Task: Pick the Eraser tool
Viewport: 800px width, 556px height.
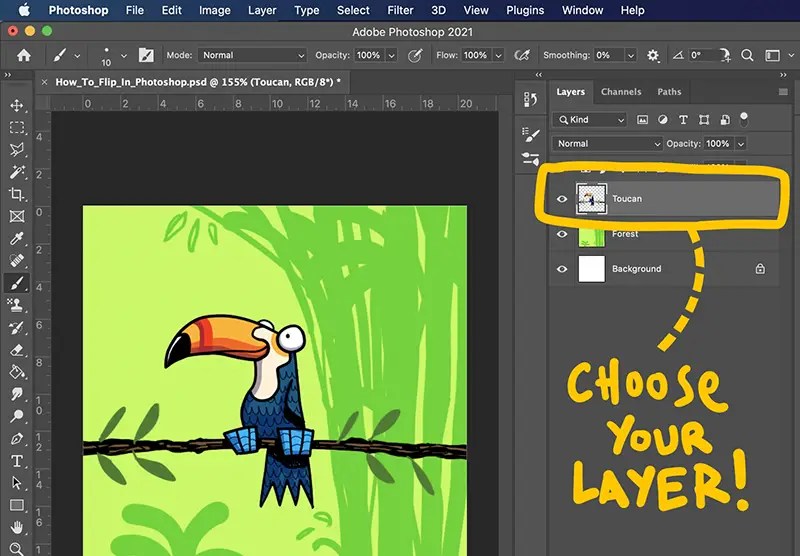Action: pyautogui.click(x=17, y=350)
